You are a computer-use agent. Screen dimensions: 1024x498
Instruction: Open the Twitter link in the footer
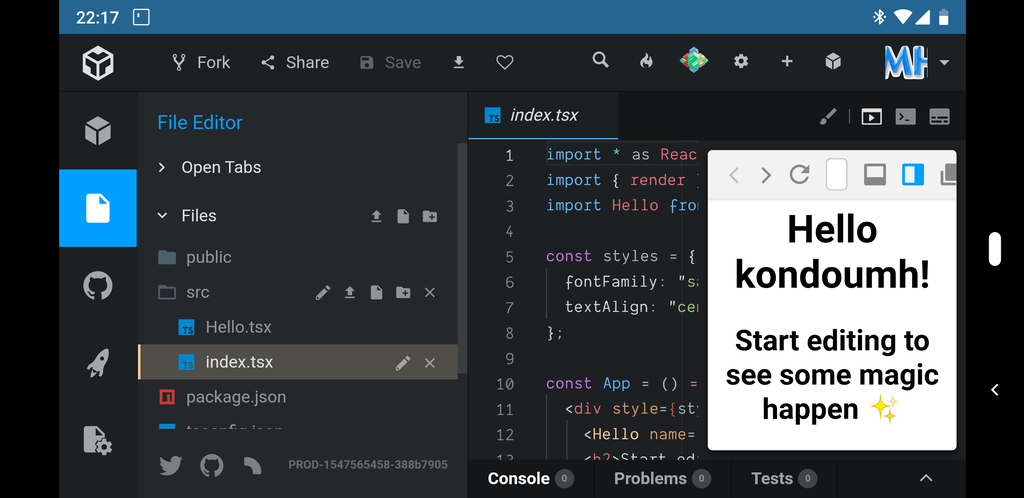(170, 465)
